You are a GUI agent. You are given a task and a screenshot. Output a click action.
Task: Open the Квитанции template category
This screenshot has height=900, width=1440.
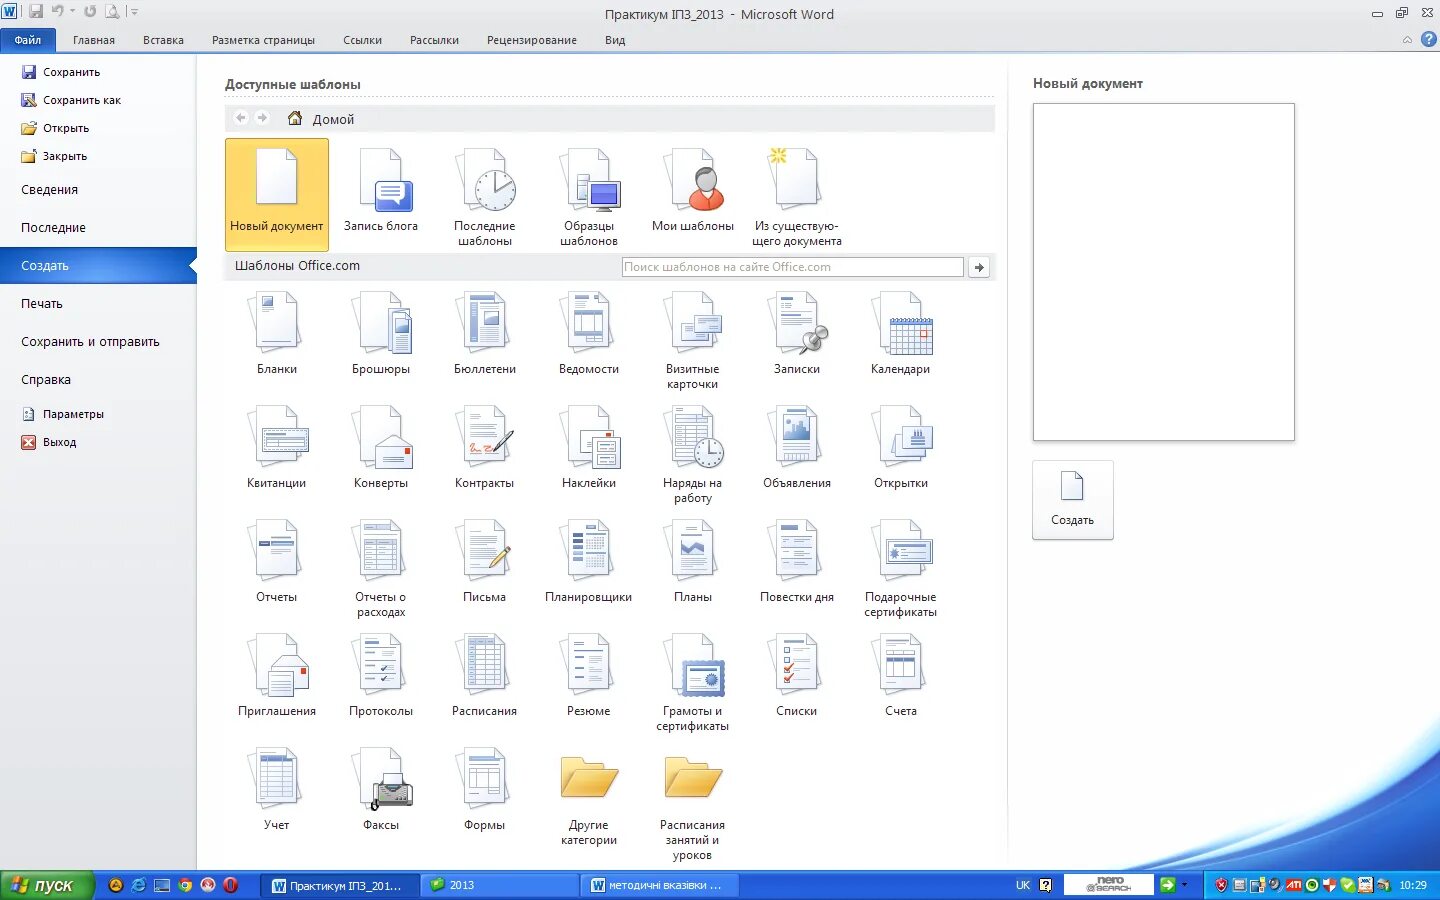[x=277, y=448]
